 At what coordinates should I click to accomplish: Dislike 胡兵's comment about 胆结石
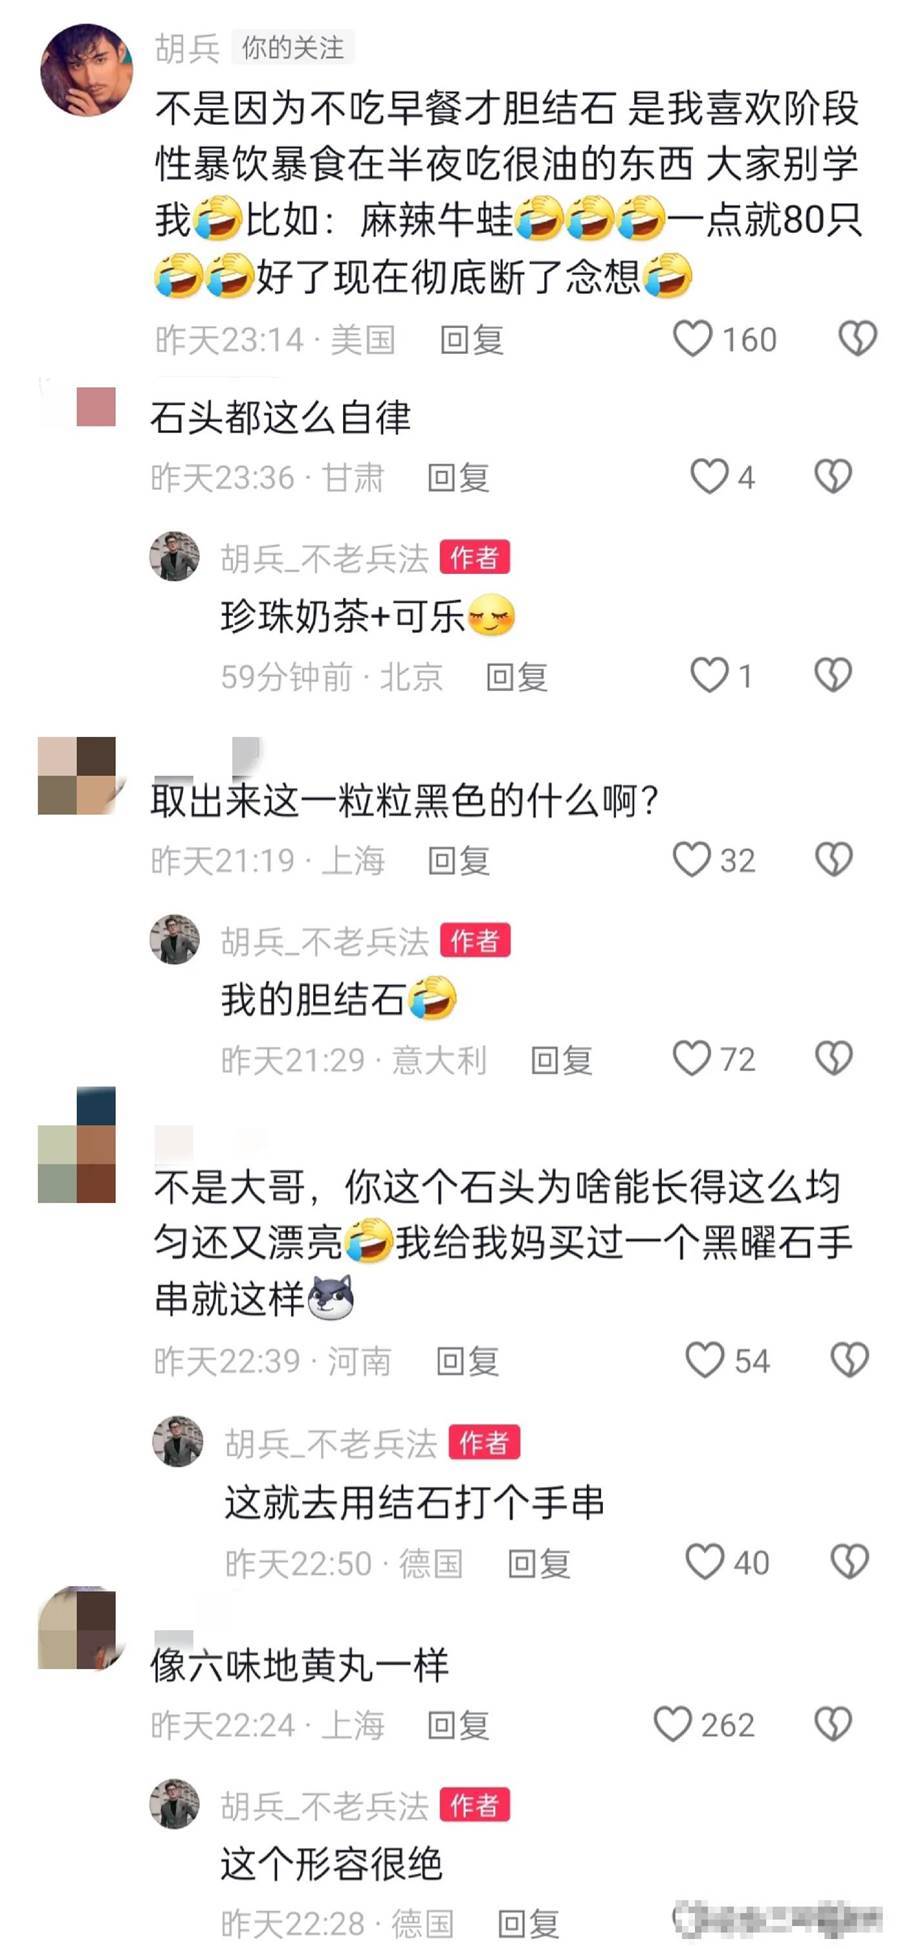click(857, 339)
